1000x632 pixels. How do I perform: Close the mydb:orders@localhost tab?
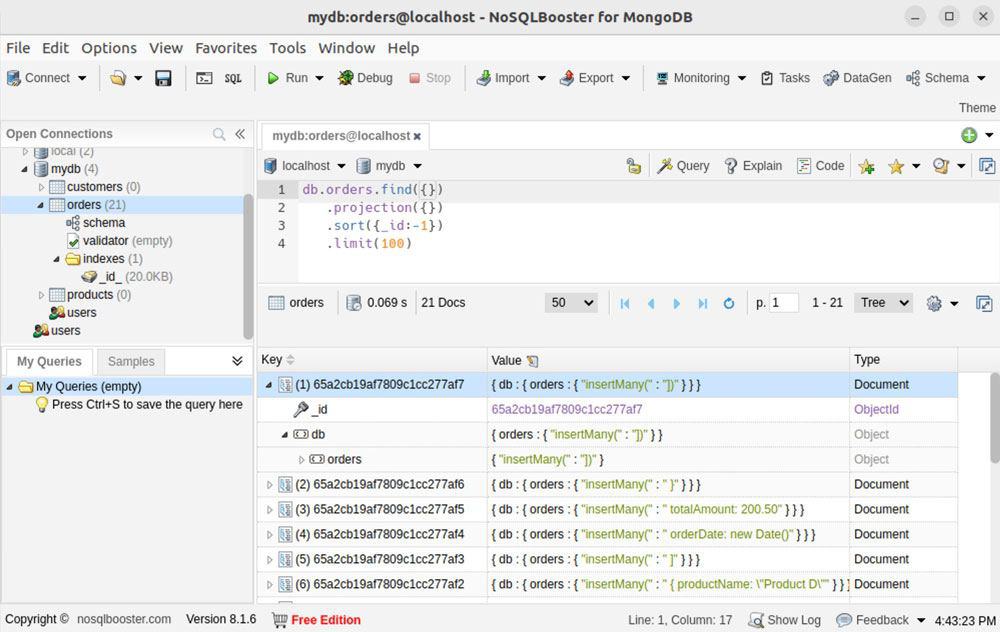pyautogui.click(x=417, y=136)
